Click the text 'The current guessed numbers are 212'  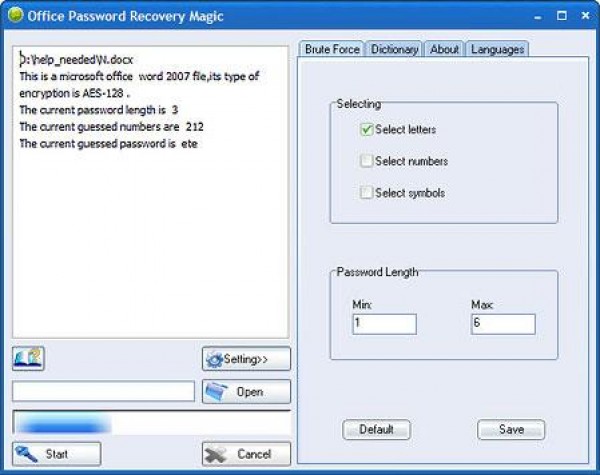111,127
